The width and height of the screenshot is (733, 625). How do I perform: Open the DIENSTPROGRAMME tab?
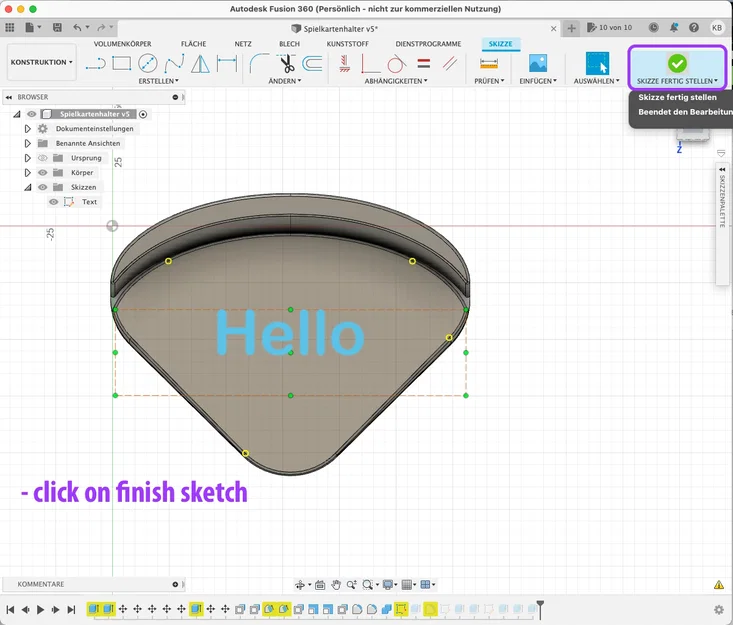point(428,44)
